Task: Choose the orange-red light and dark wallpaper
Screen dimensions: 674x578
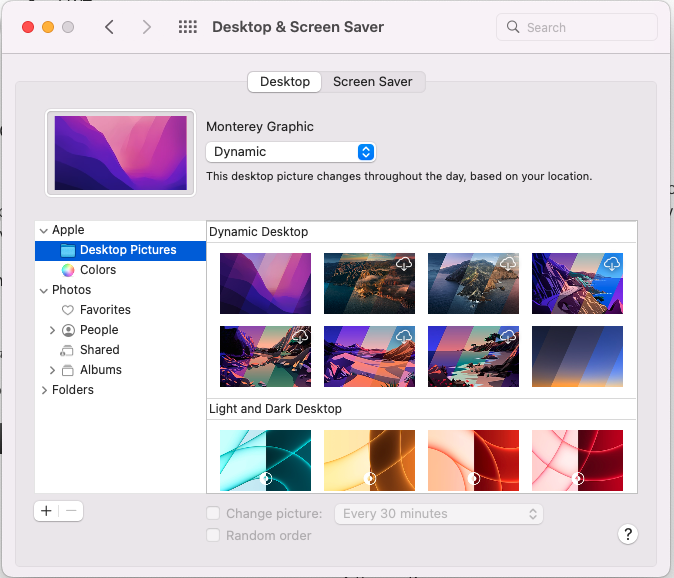Action: click(473, 460)
